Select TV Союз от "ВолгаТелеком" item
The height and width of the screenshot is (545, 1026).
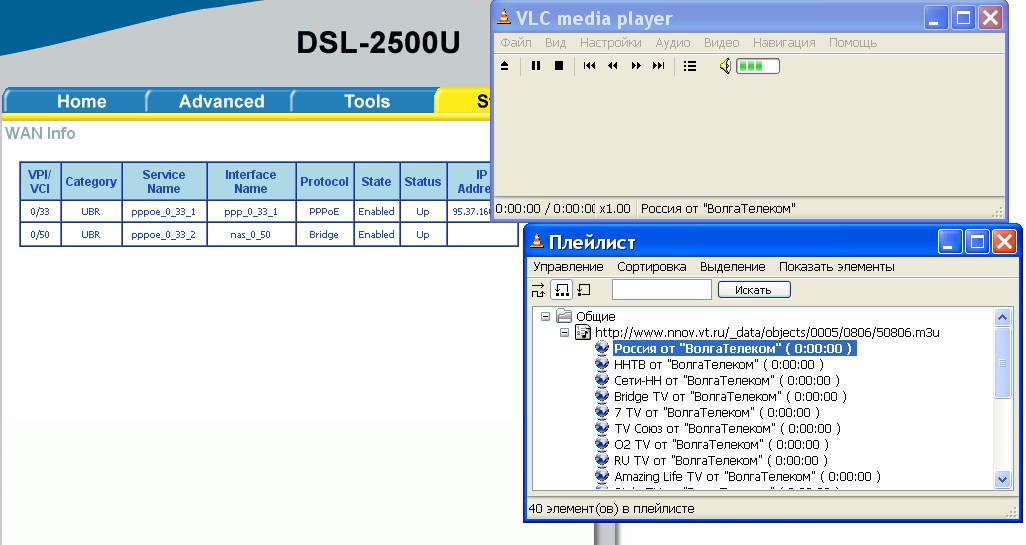727,429
